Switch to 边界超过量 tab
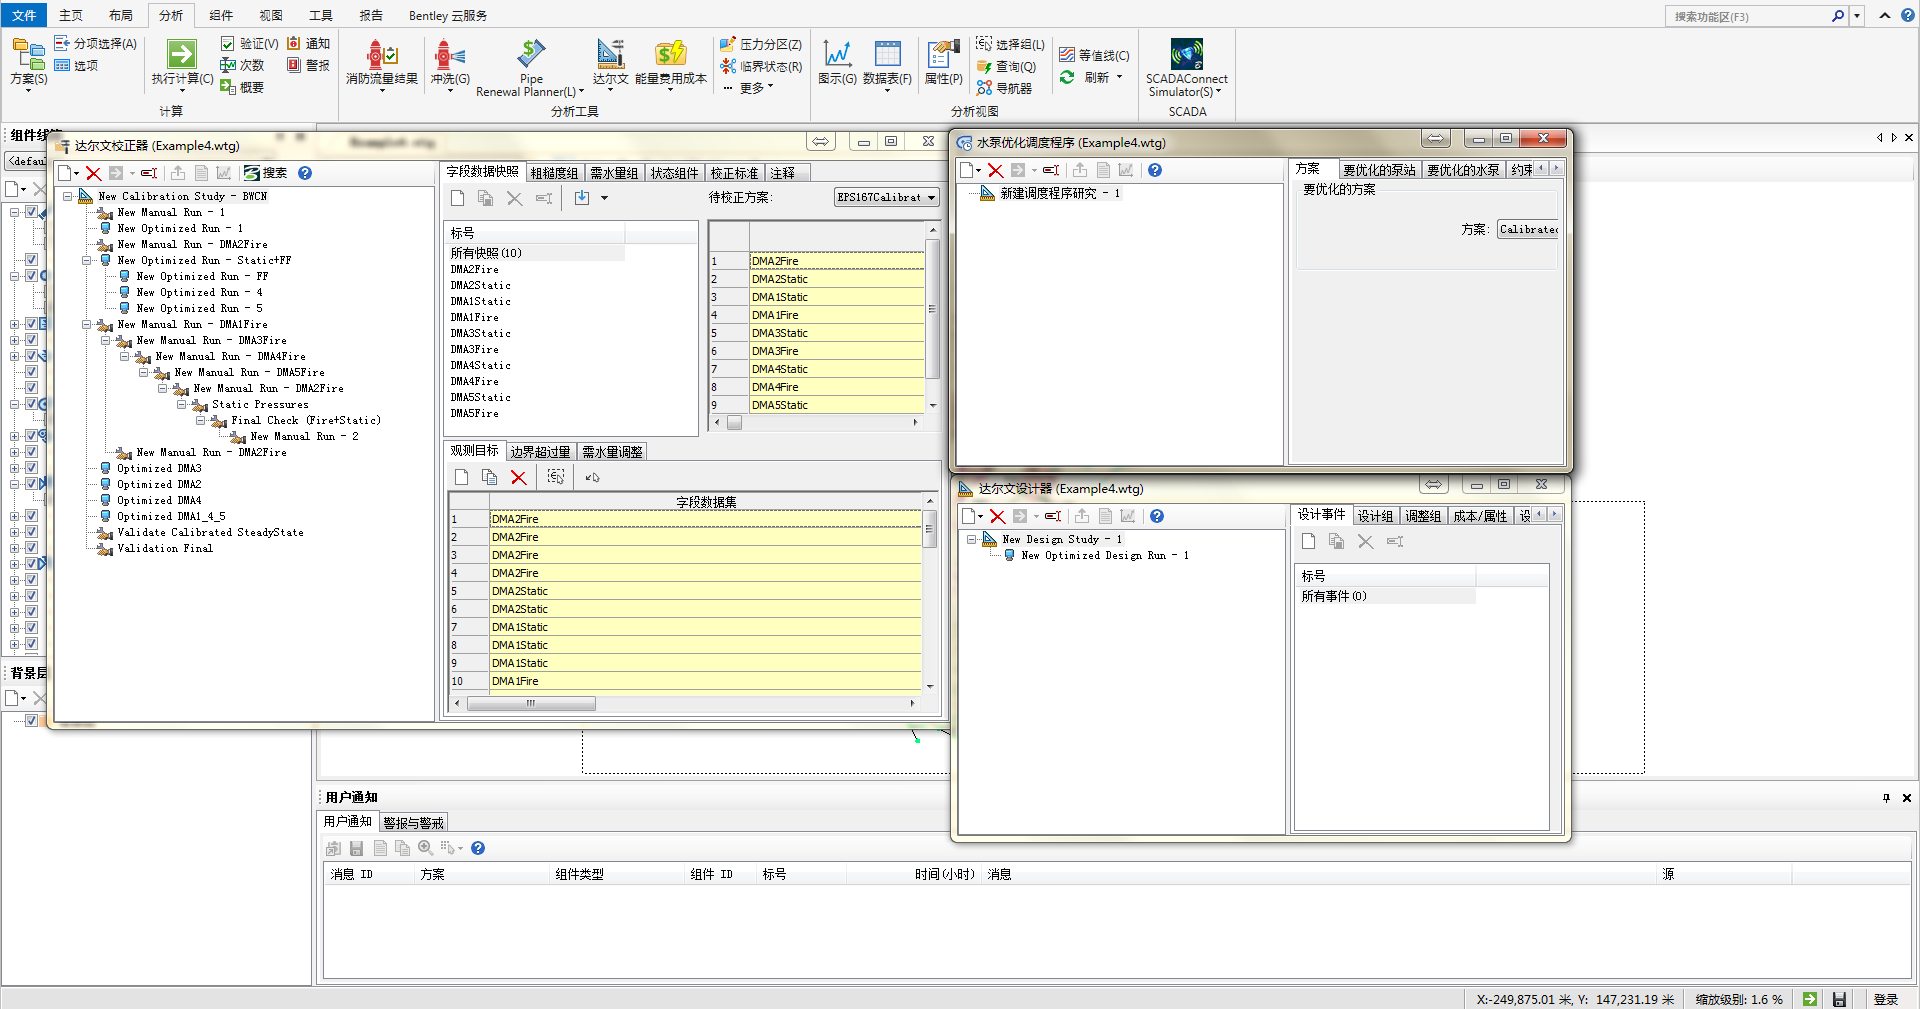1920x1009 pixels. pyautogui.click(x=540, y=452)
